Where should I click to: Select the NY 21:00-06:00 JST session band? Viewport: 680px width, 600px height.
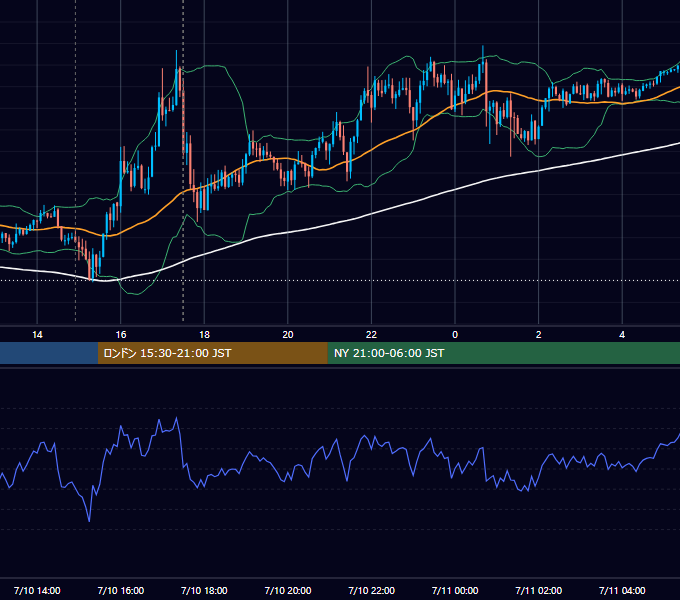(x=503, y=353)
